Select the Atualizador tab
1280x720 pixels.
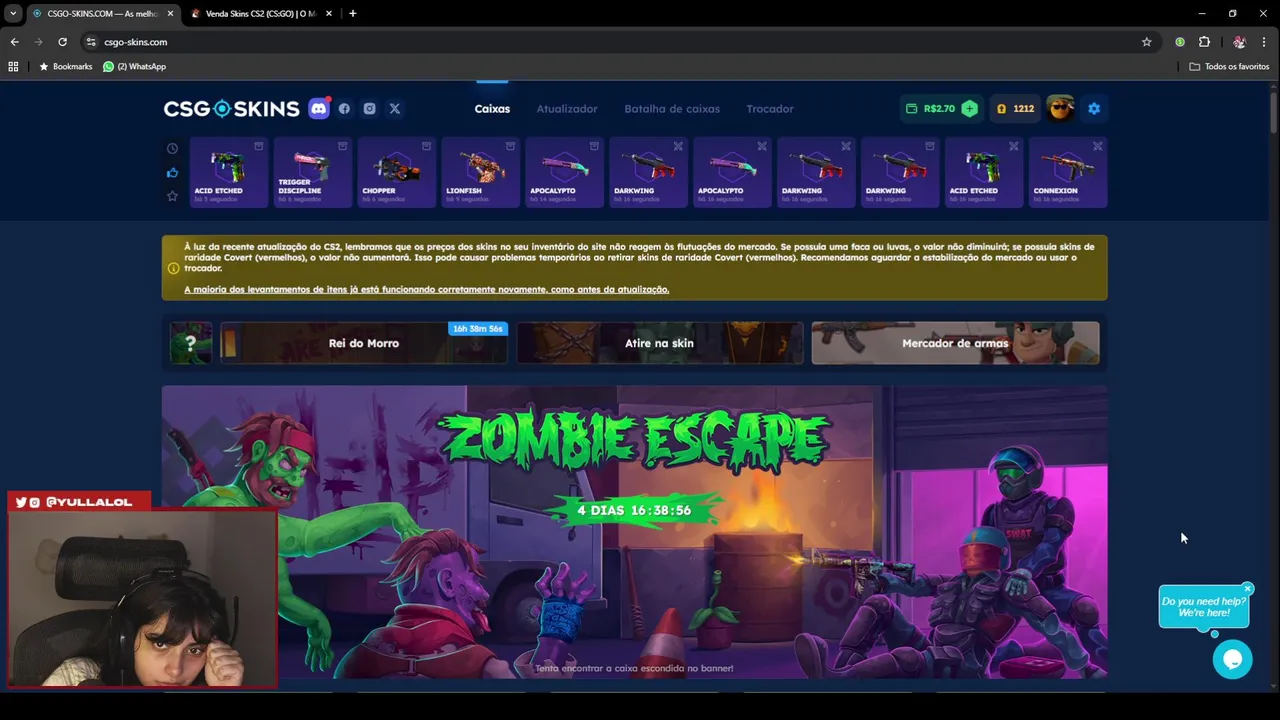tap(567, 108)
